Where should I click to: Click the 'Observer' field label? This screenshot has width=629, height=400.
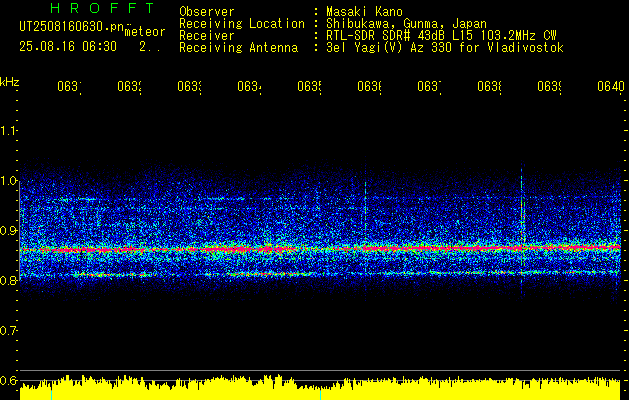pos(207,12)
